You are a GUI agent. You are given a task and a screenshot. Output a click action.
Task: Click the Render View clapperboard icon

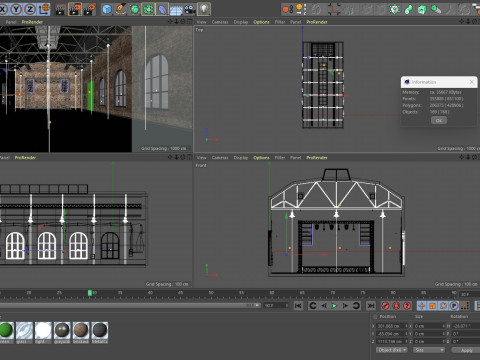tap(60, 9)
